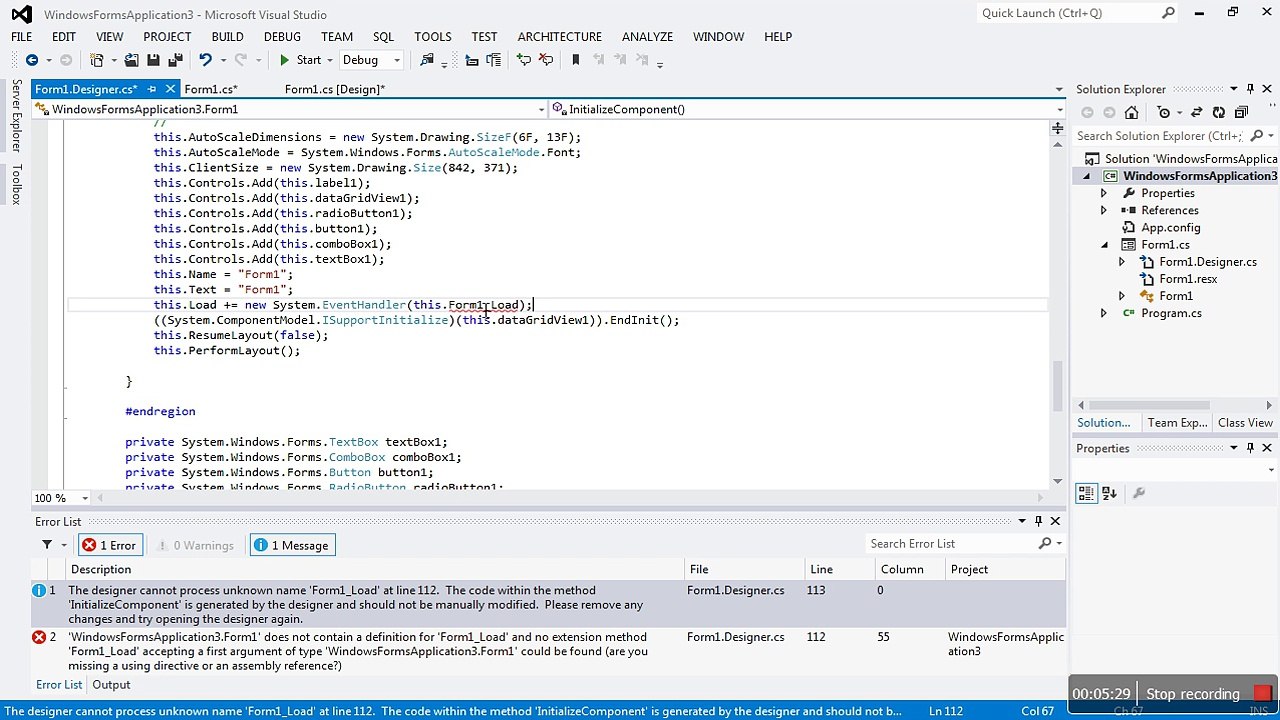Toggle the 0 Warnings filter button
This screenshot has width=1280, height=720.
[196, 545]
